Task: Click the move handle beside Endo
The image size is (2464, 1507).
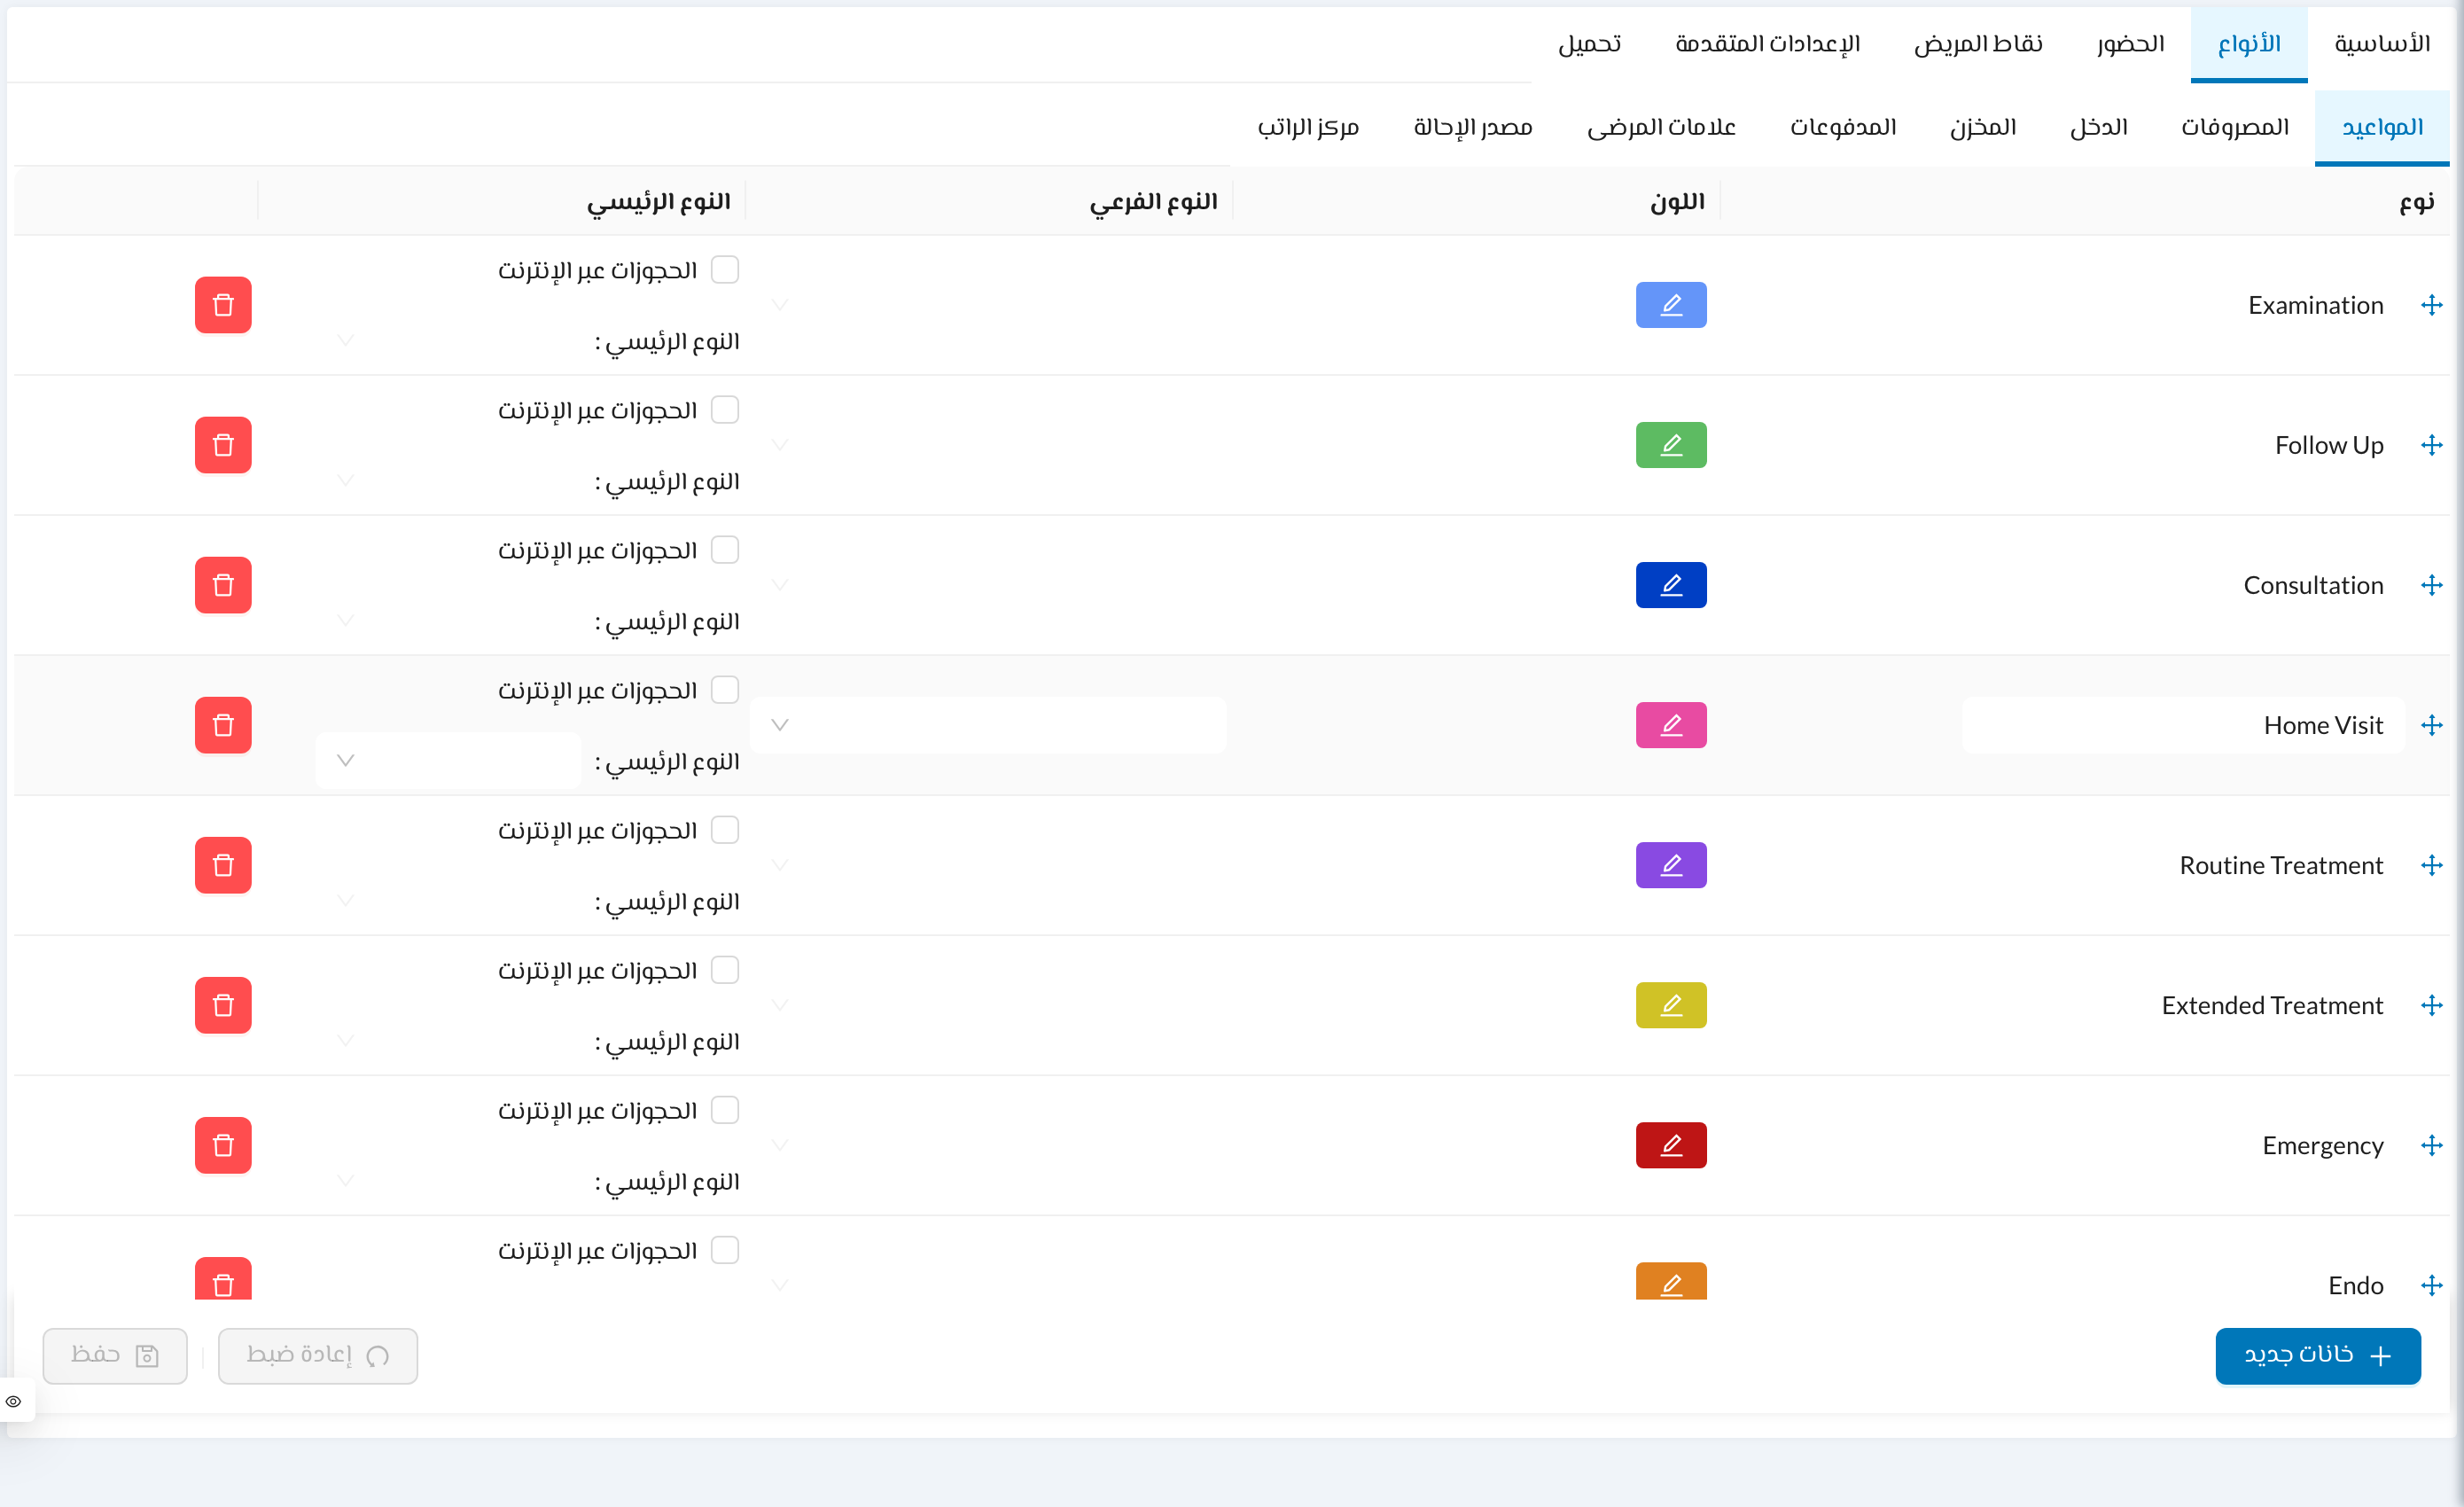Action: [2432, 1285]
